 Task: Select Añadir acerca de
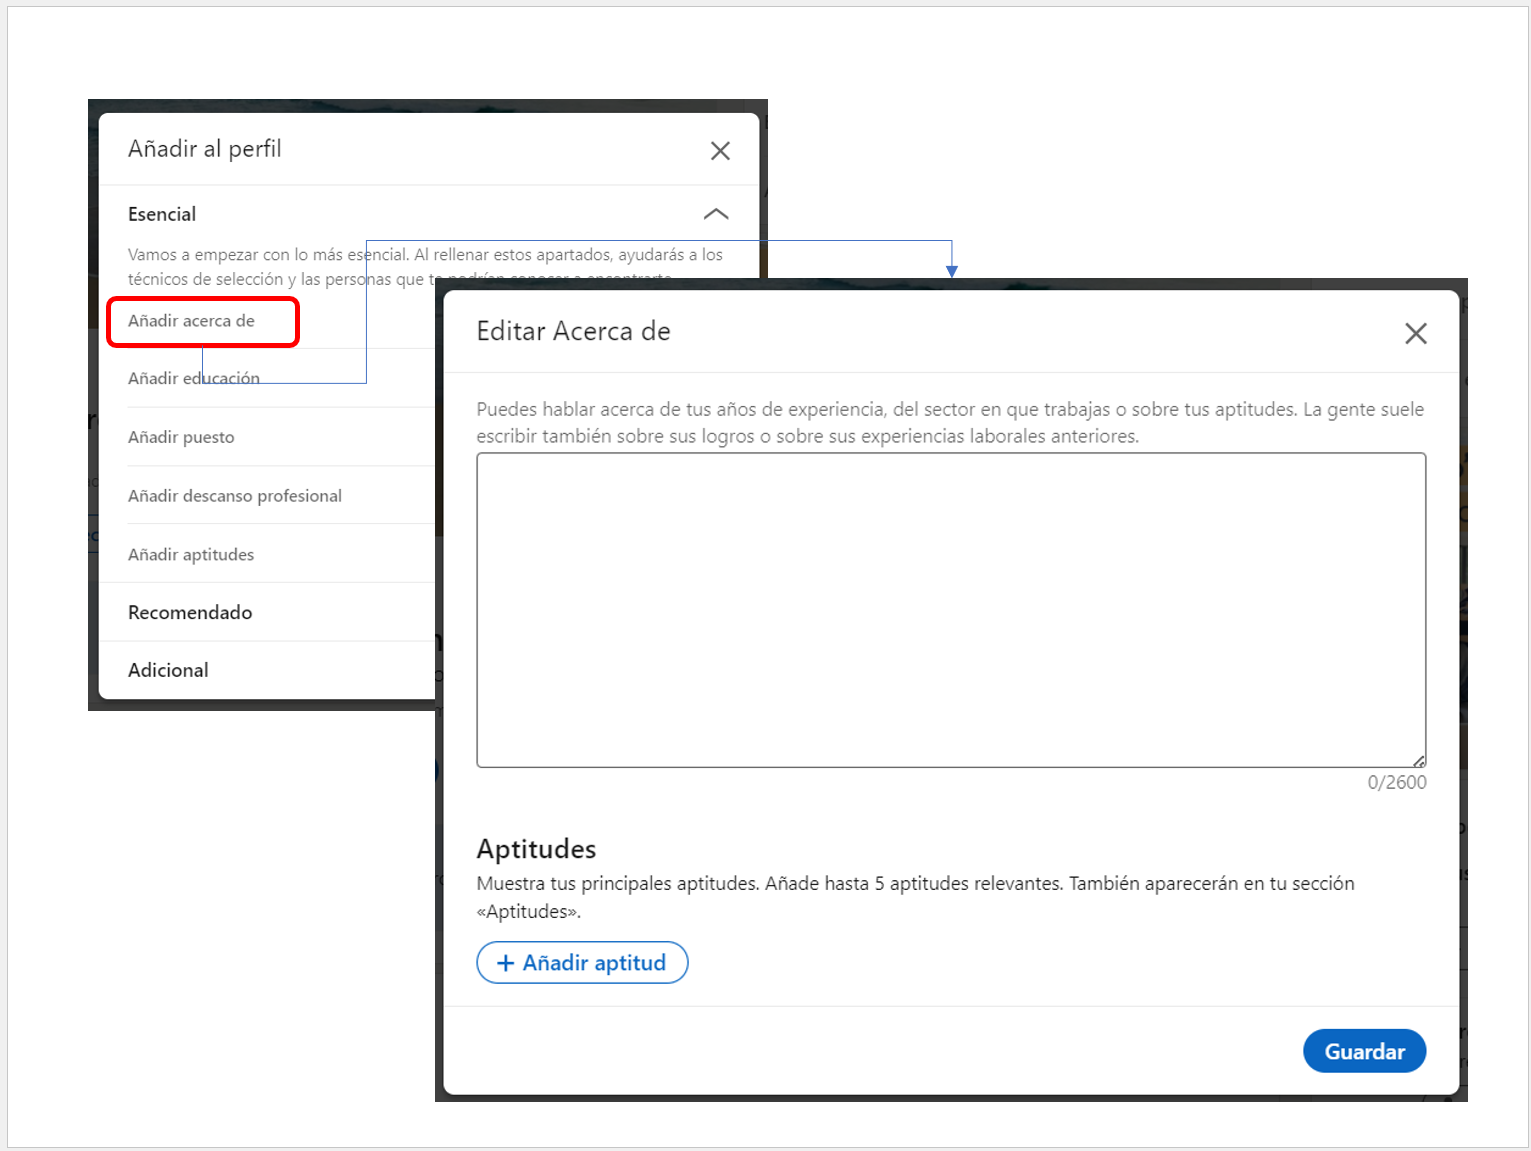click(x=192, y=321)
